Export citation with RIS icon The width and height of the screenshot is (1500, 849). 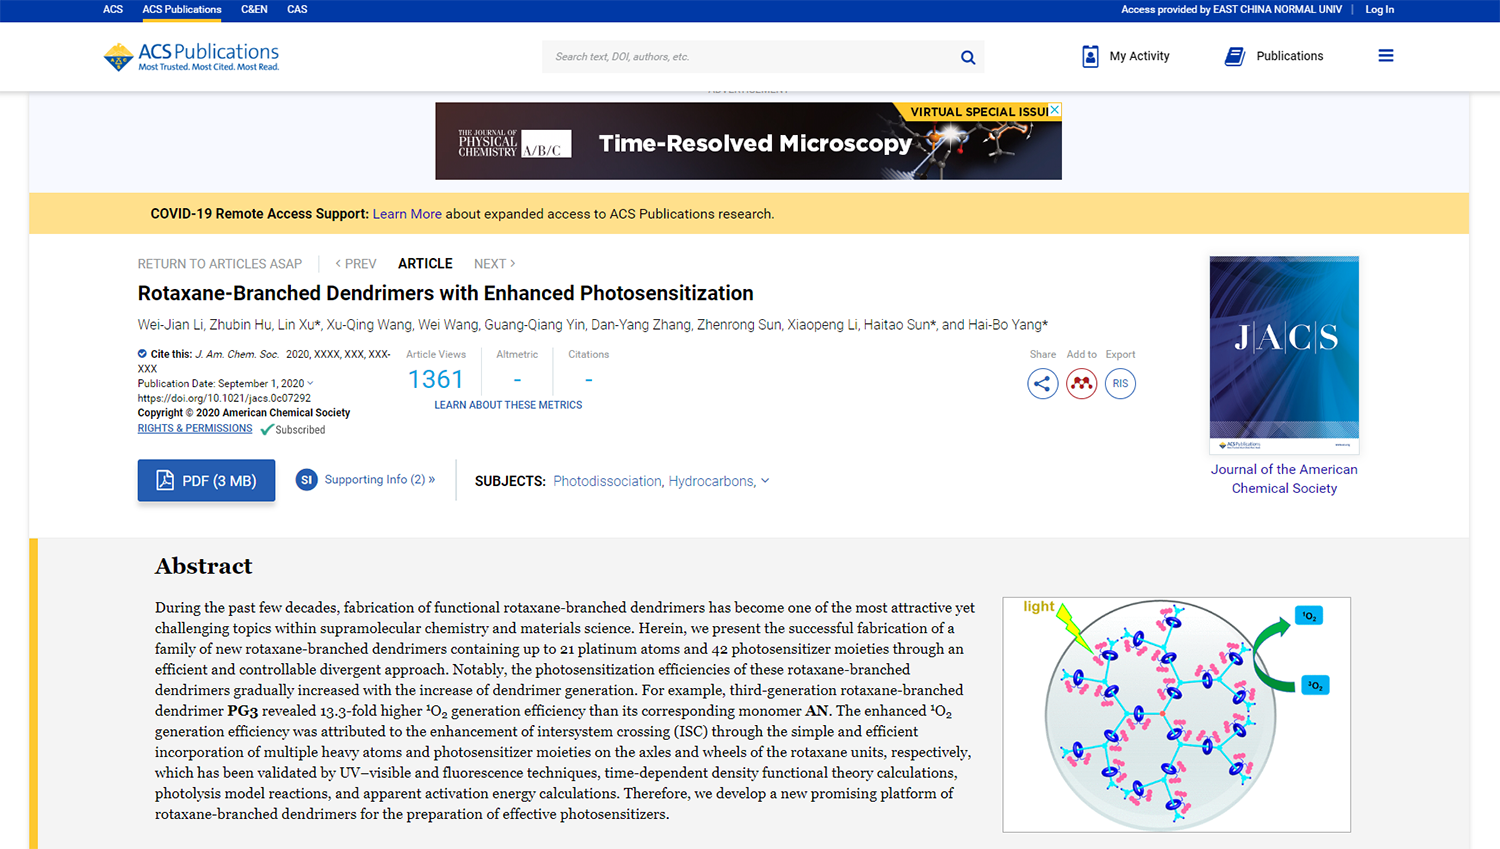coord(1120,384)
